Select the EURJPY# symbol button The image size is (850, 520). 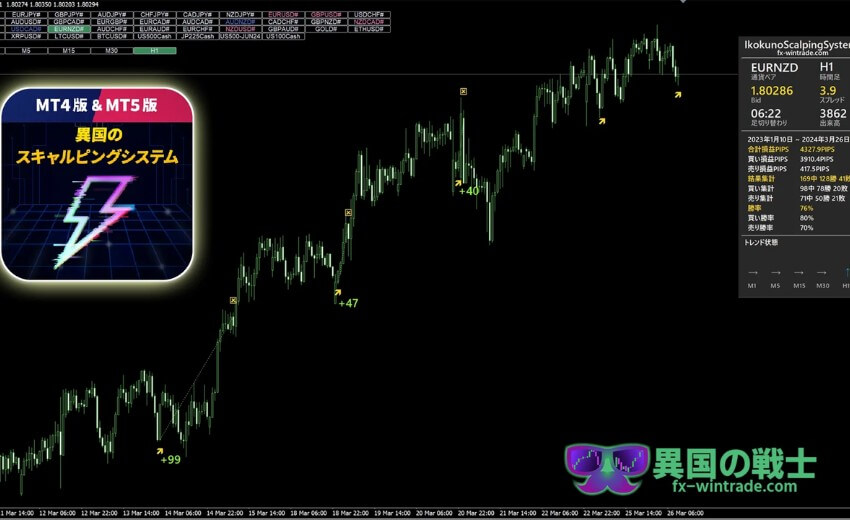[x=27, y=15]
